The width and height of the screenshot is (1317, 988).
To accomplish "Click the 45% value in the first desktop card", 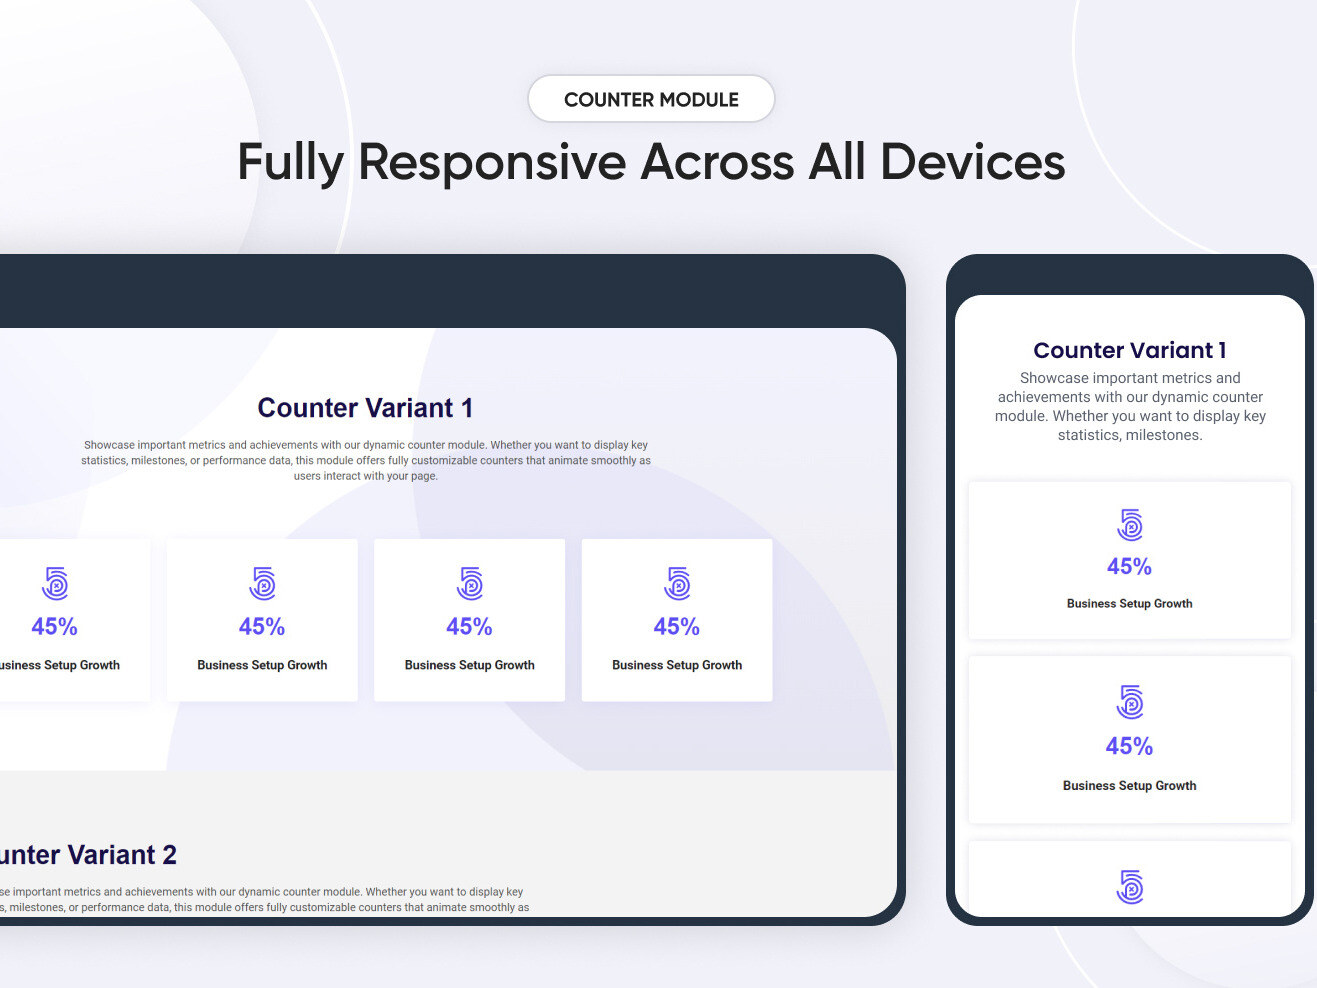I will coord(55,627).
